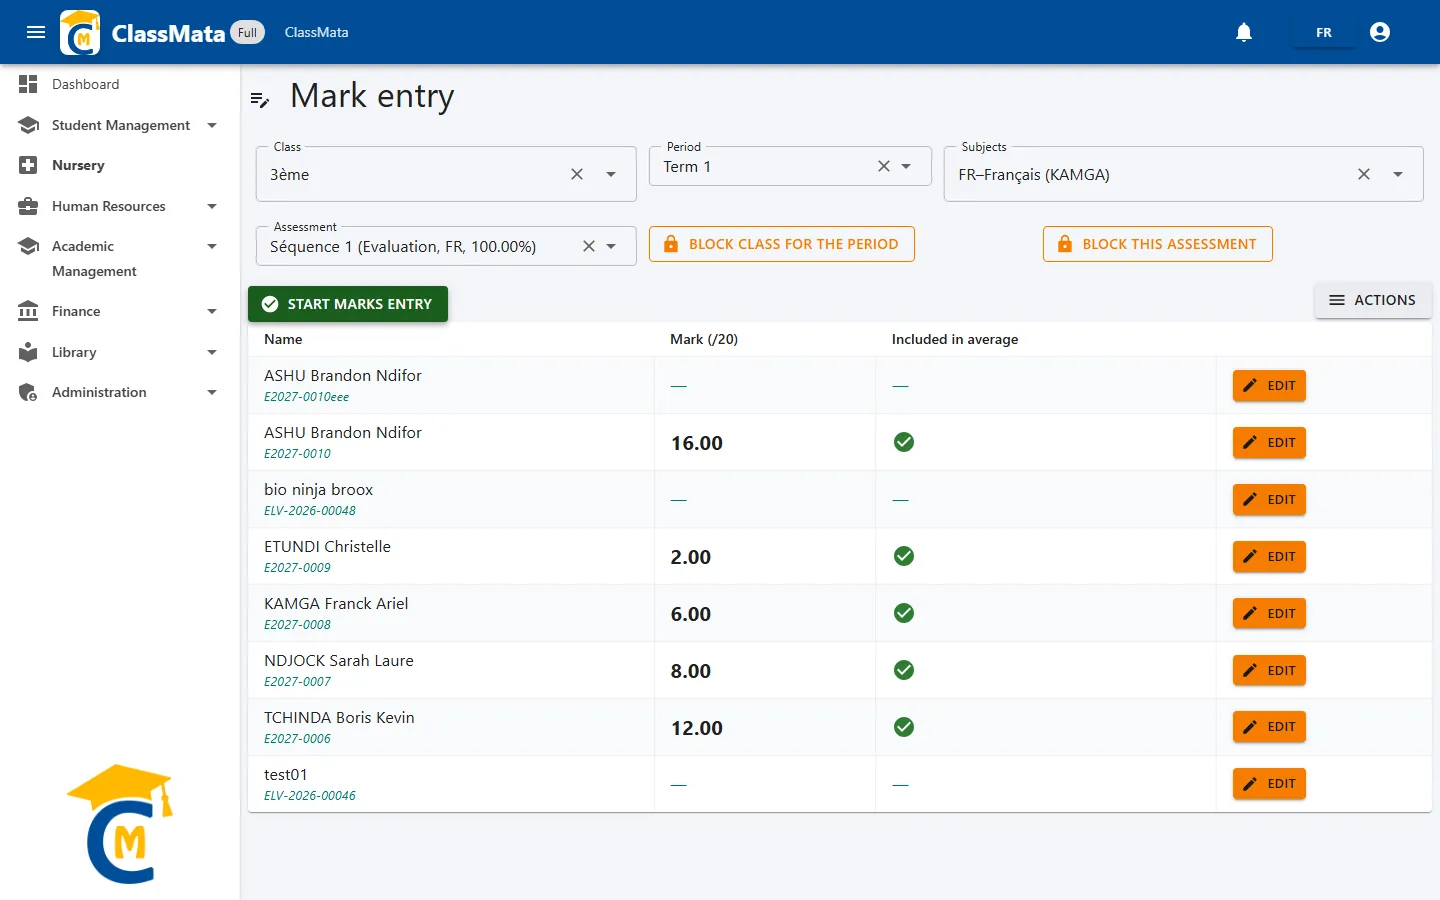
Task: Clear the Assessment field selection
Action: (589, 246)
